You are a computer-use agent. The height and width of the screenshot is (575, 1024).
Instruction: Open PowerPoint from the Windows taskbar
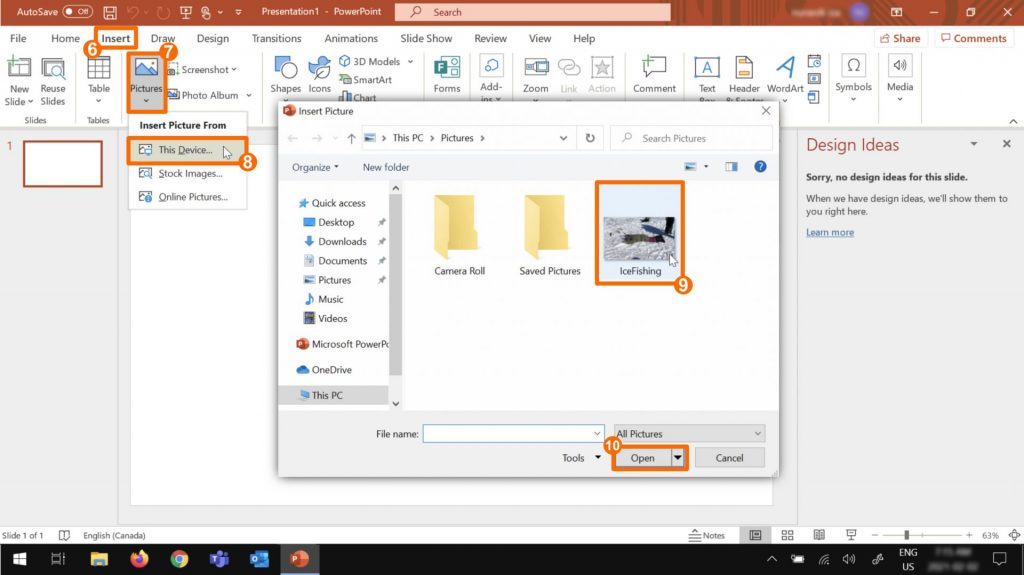(x=298, y=559)
